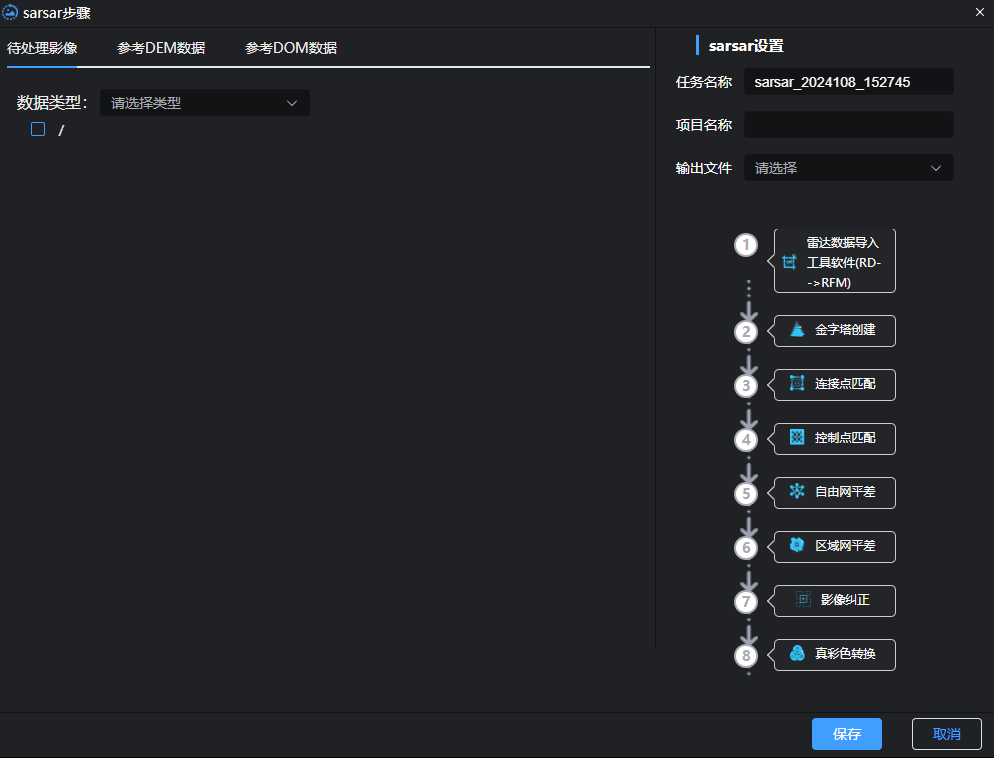Select the 雷达数据导入 step icon
The height and width of the screenshot is (758, 994).
coord(788,261)
